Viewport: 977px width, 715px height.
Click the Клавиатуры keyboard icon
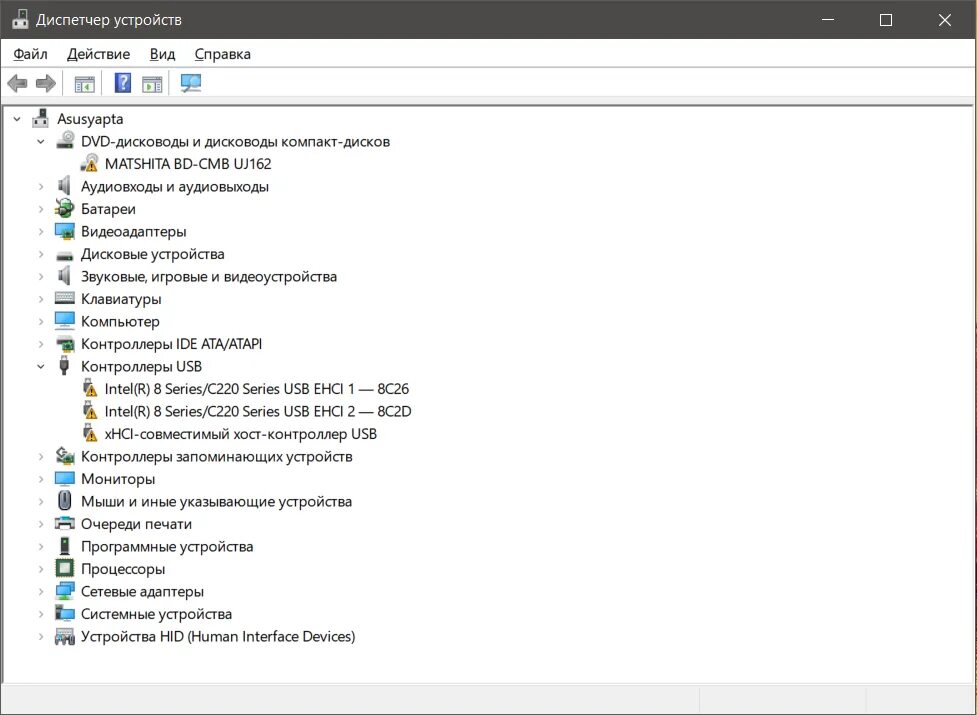[64, 298]
